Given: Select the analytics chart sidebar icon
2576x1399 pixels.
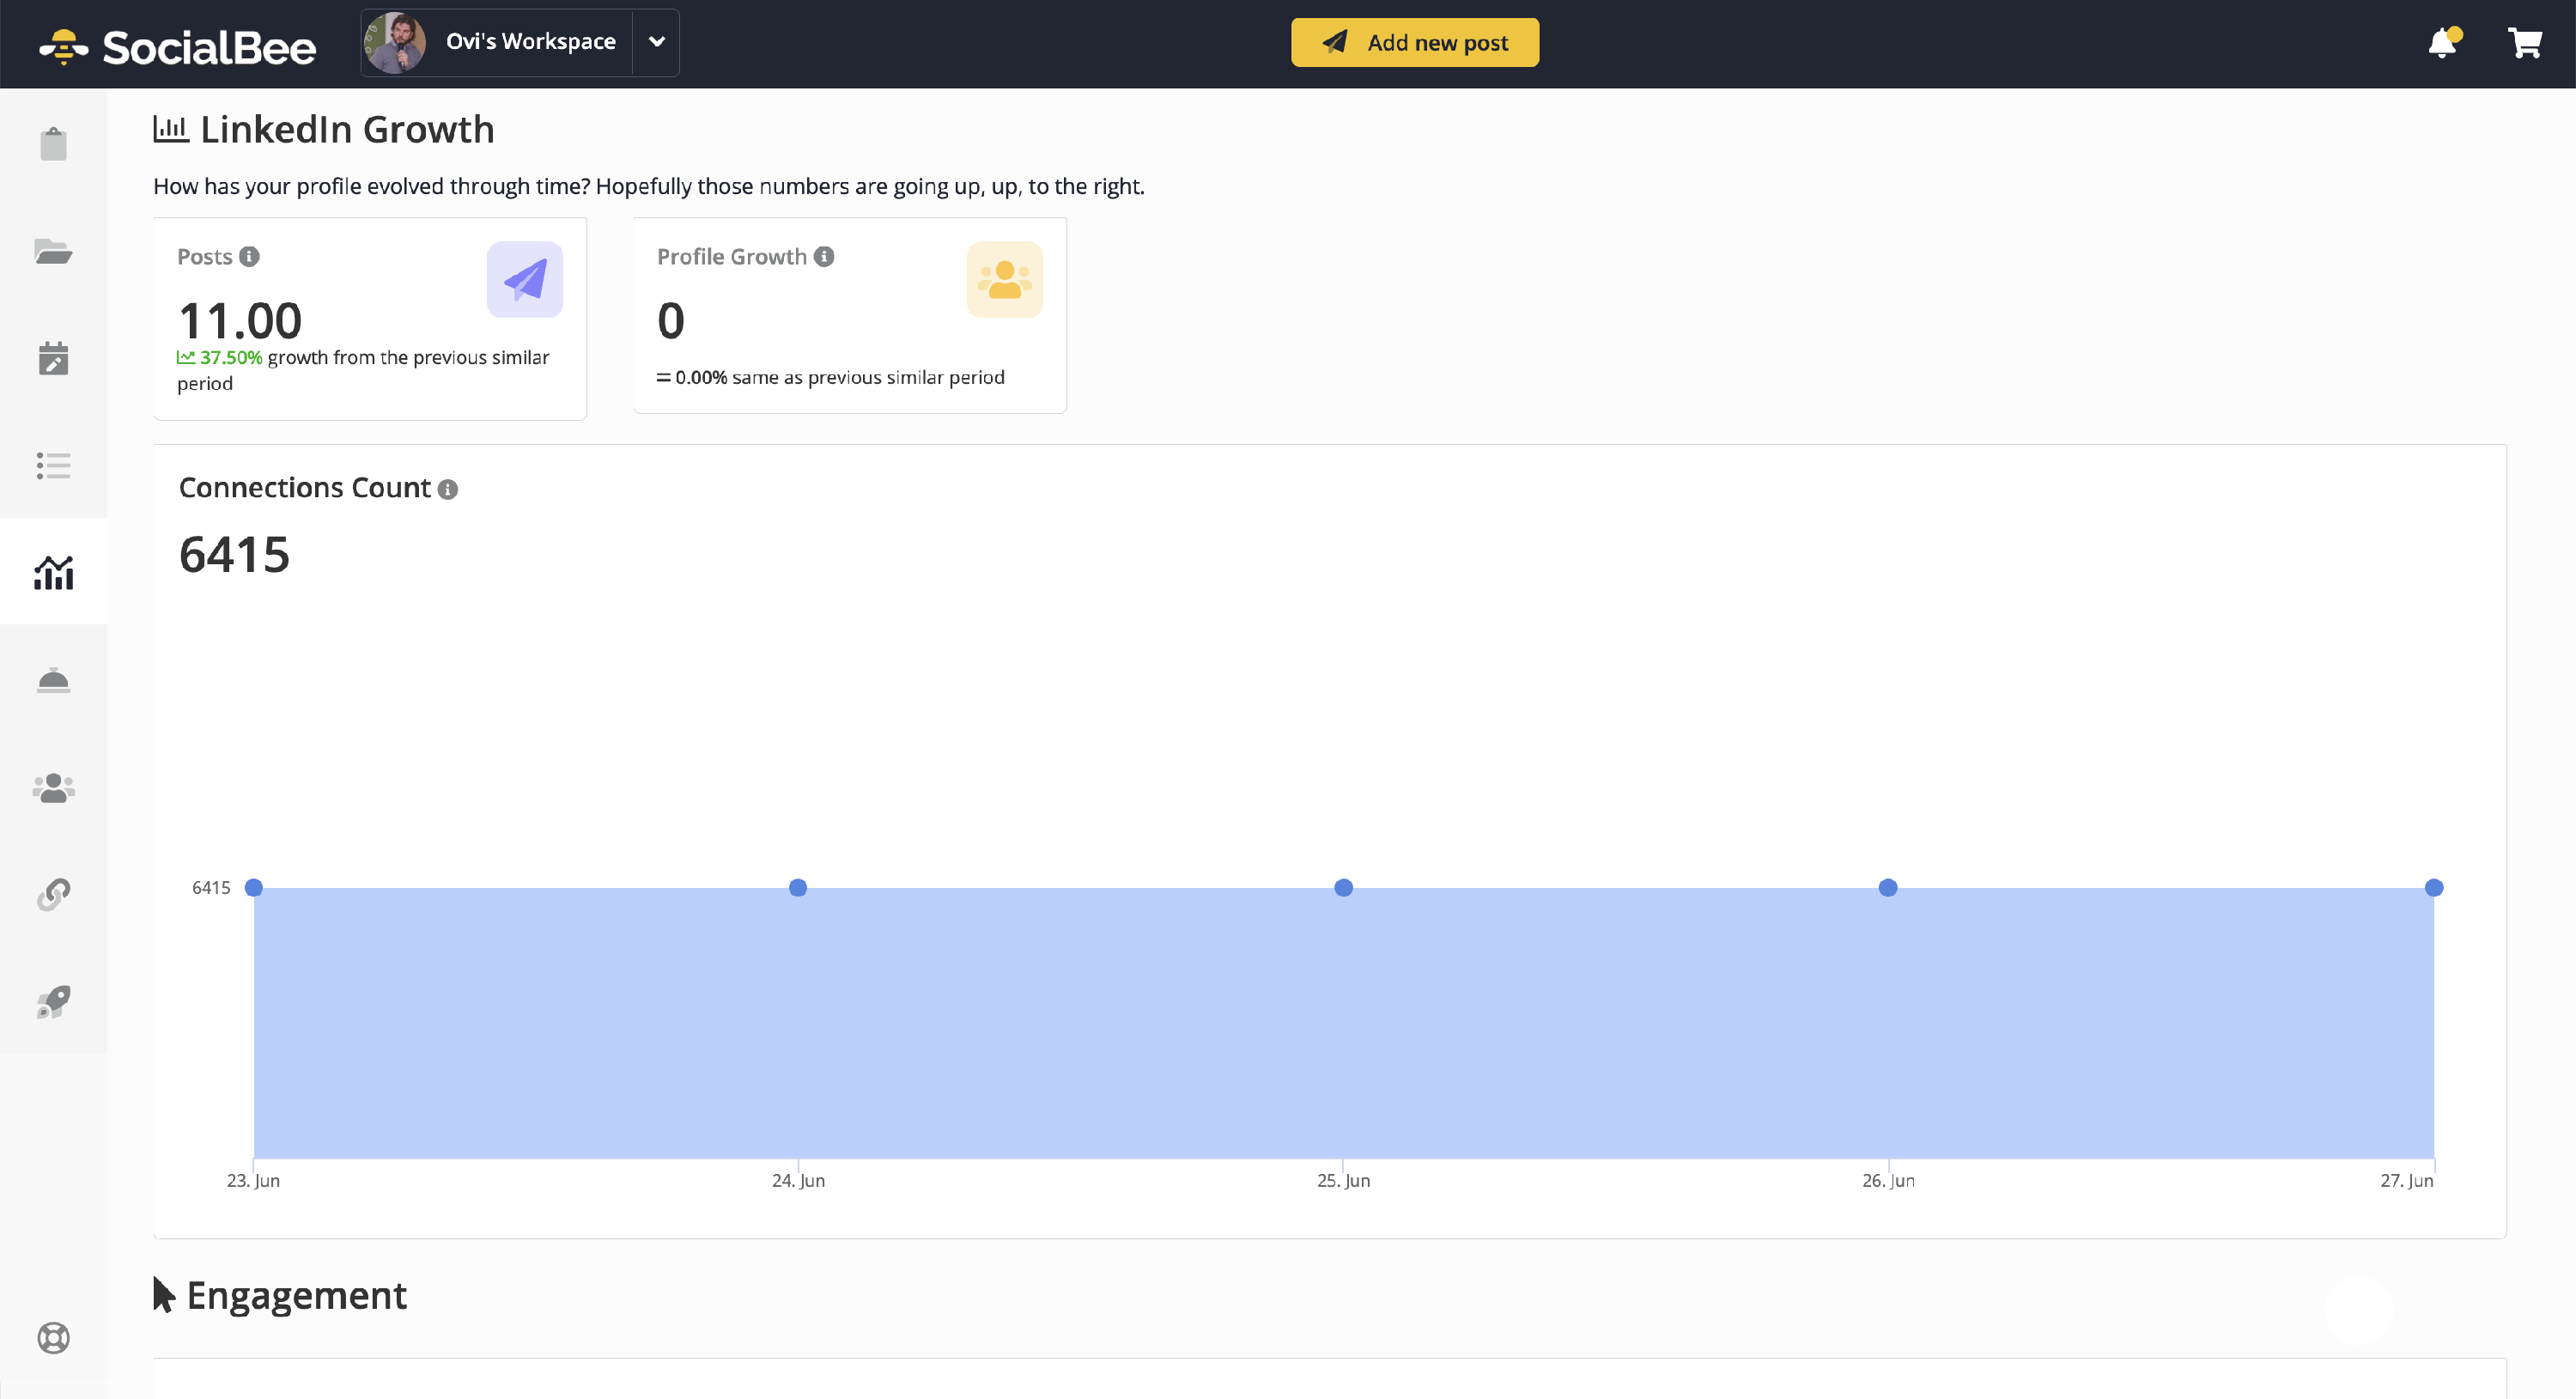Looking at the screenshot, I should pos(53,572).
